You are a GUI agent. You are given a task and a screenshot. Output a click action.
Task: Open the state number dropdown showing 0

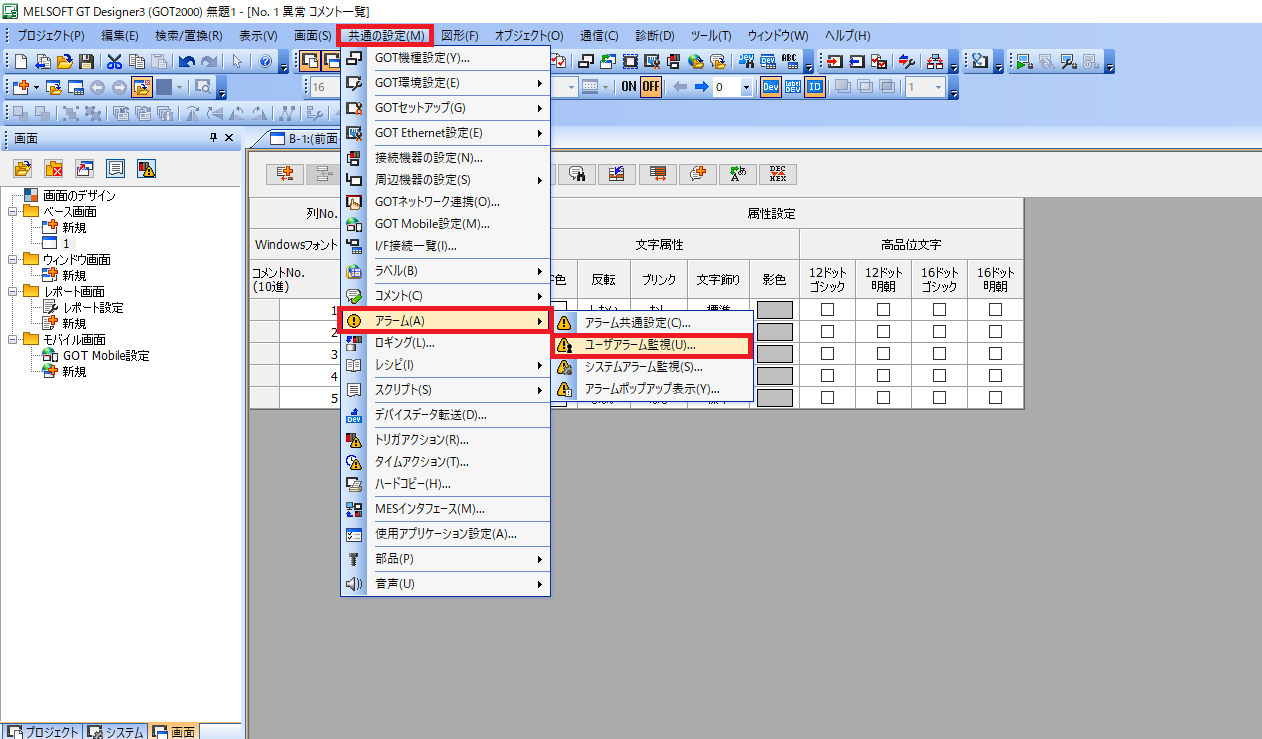(x=746, y=87)
